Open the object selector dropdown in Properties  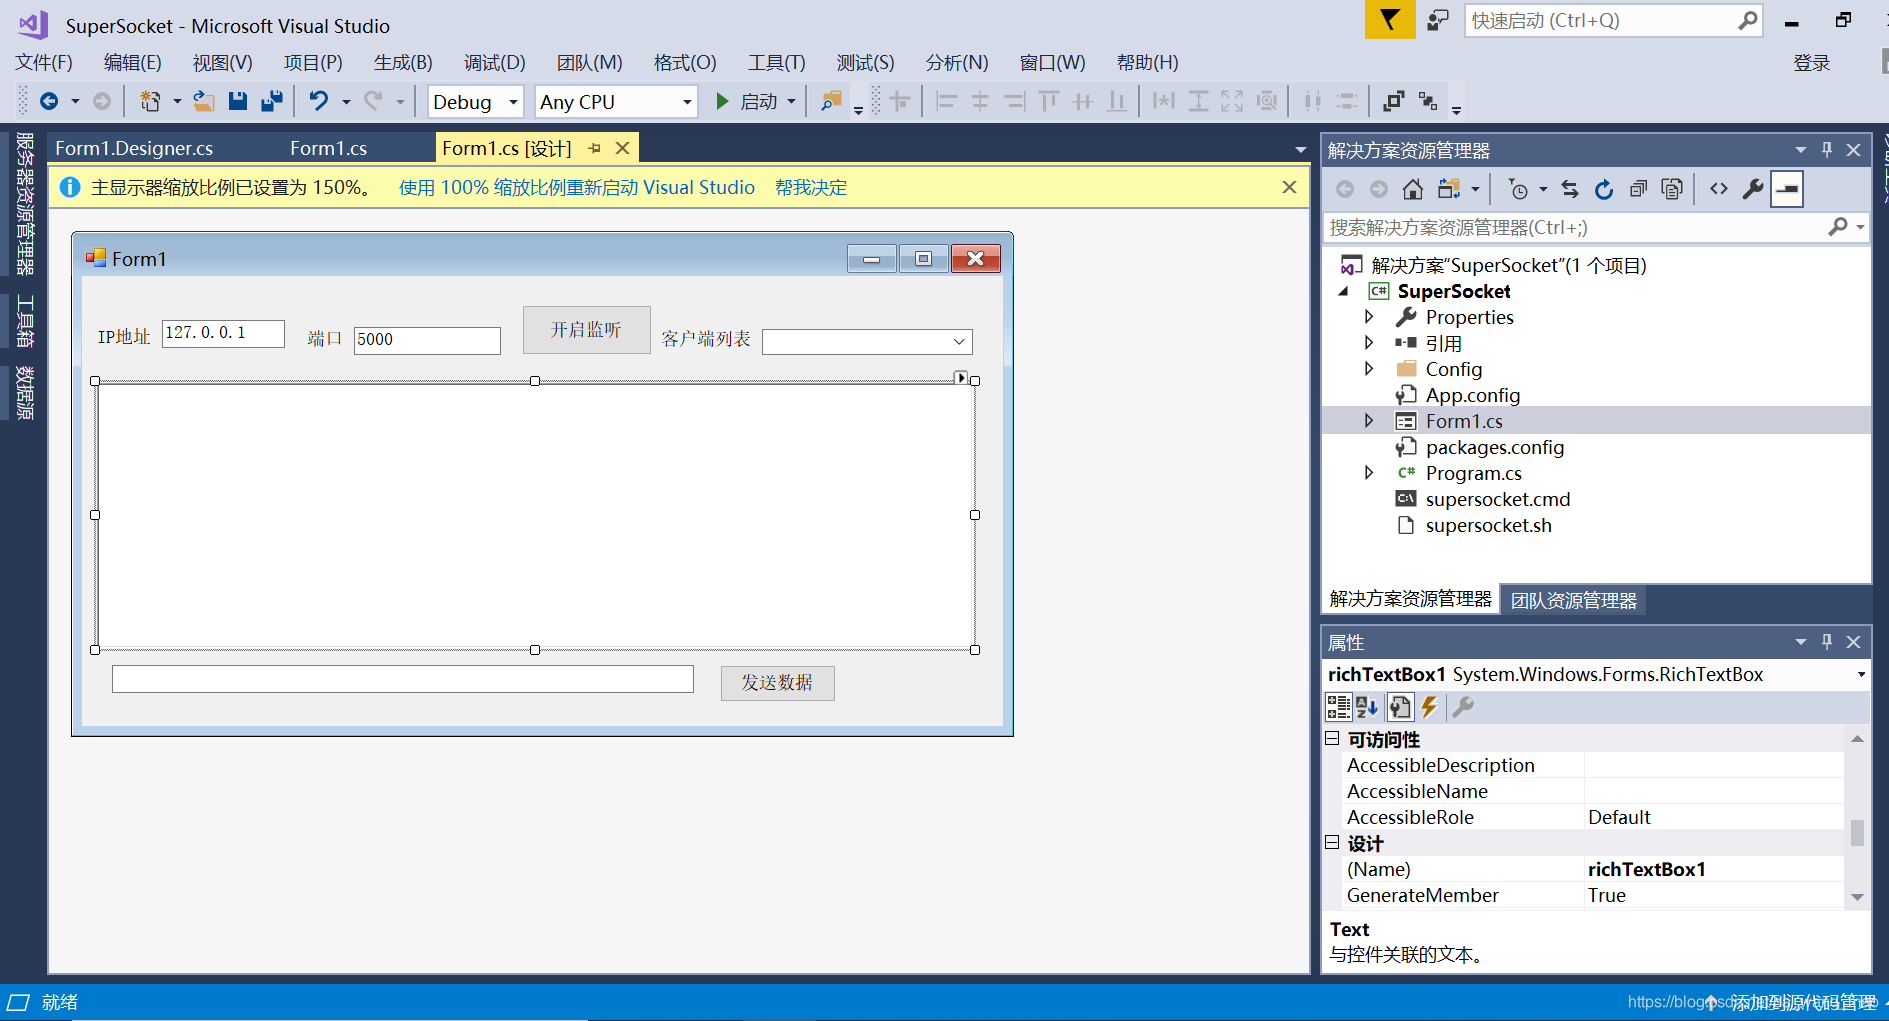coord(1861,675)
